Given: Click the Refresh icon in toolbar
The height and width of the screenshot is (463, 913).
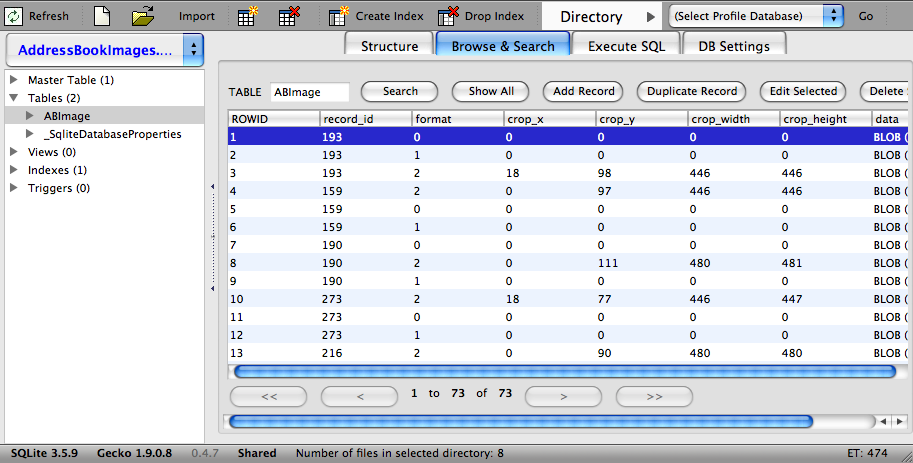Looking at the screenshot, I should pyautogui.click(x=14, y=16).
